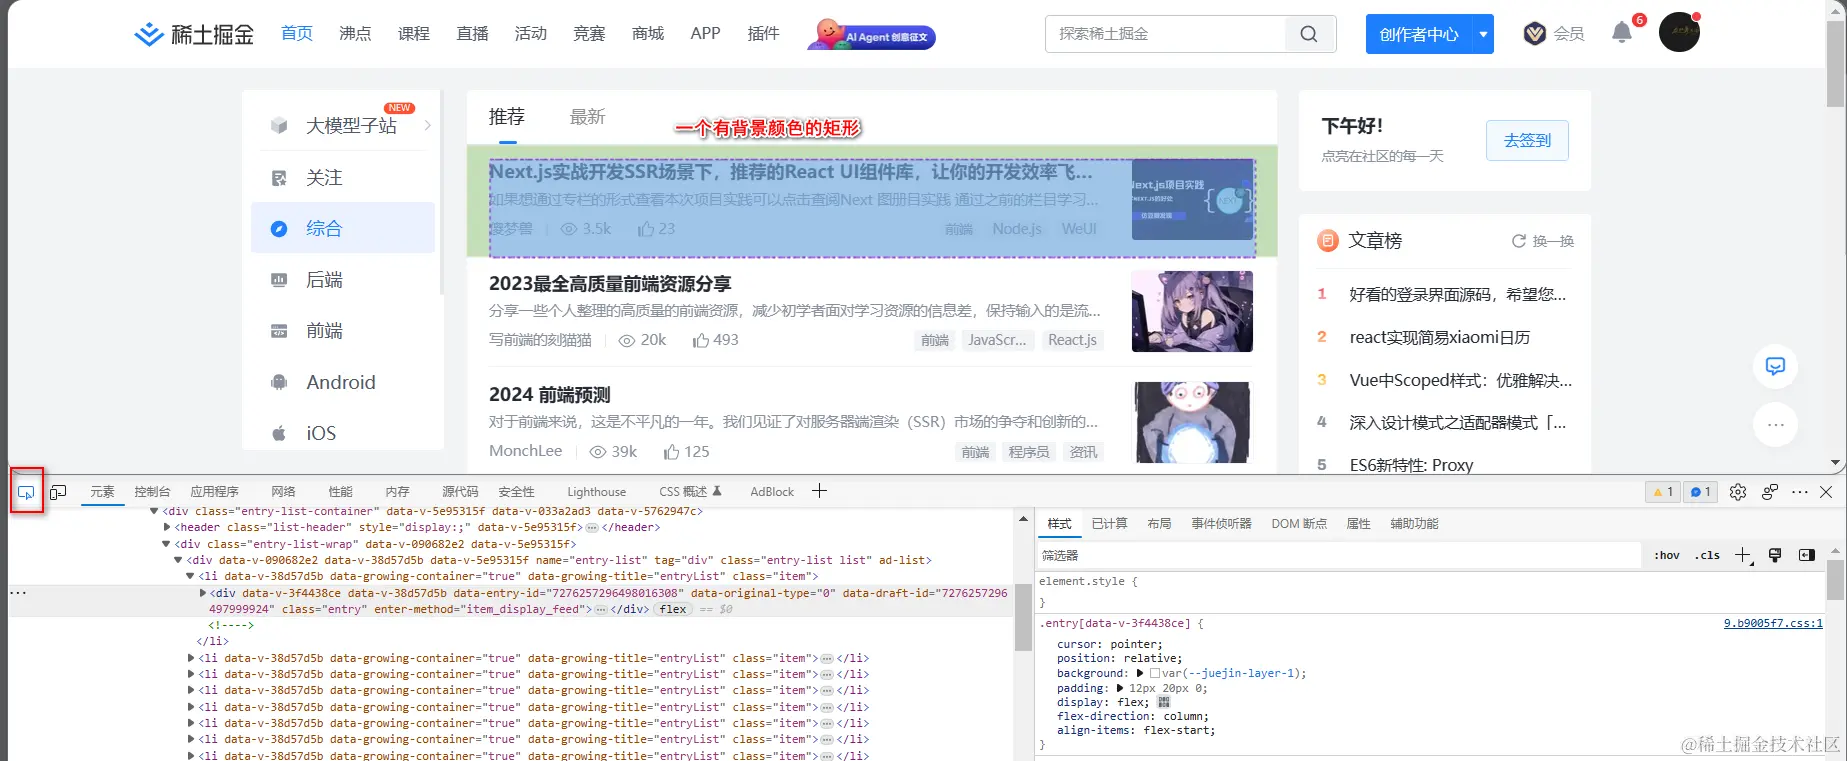Click the warning count badge in DevTools
This screenshot has height=761, width=1847.
(1663, 492)
